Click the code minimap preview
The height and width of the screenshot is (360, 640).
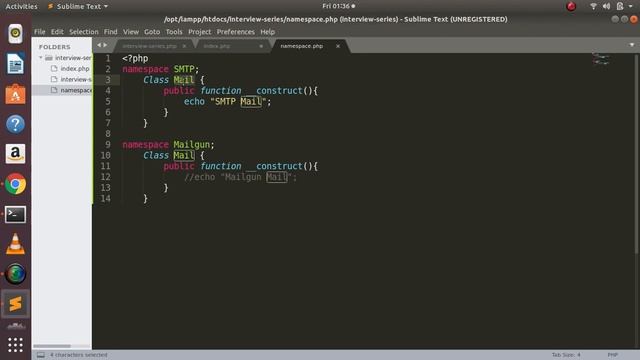(600, 59)
